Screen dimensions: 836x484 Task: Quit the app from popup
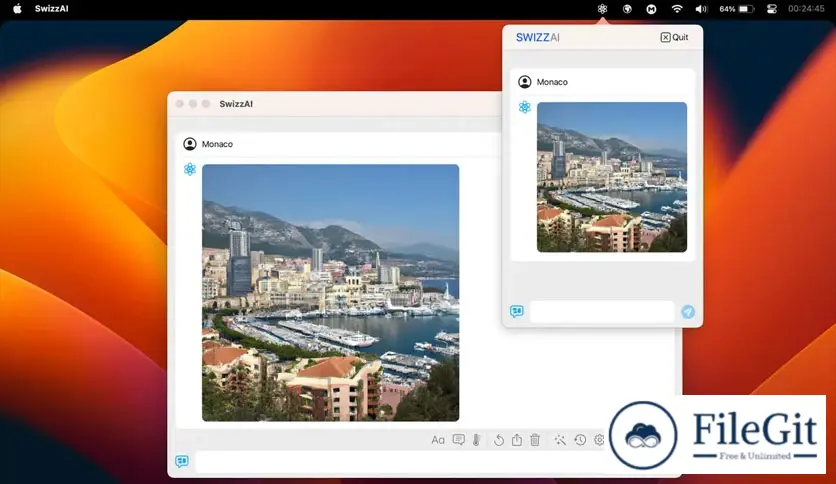click(x=674, y=37)
